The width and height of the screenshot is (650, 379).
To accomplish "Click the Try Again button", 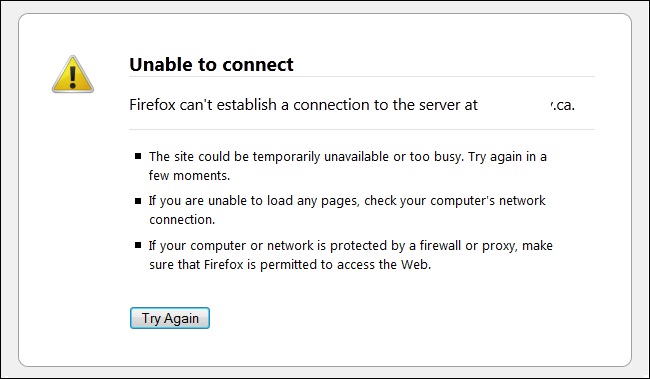I will point(170,318).
